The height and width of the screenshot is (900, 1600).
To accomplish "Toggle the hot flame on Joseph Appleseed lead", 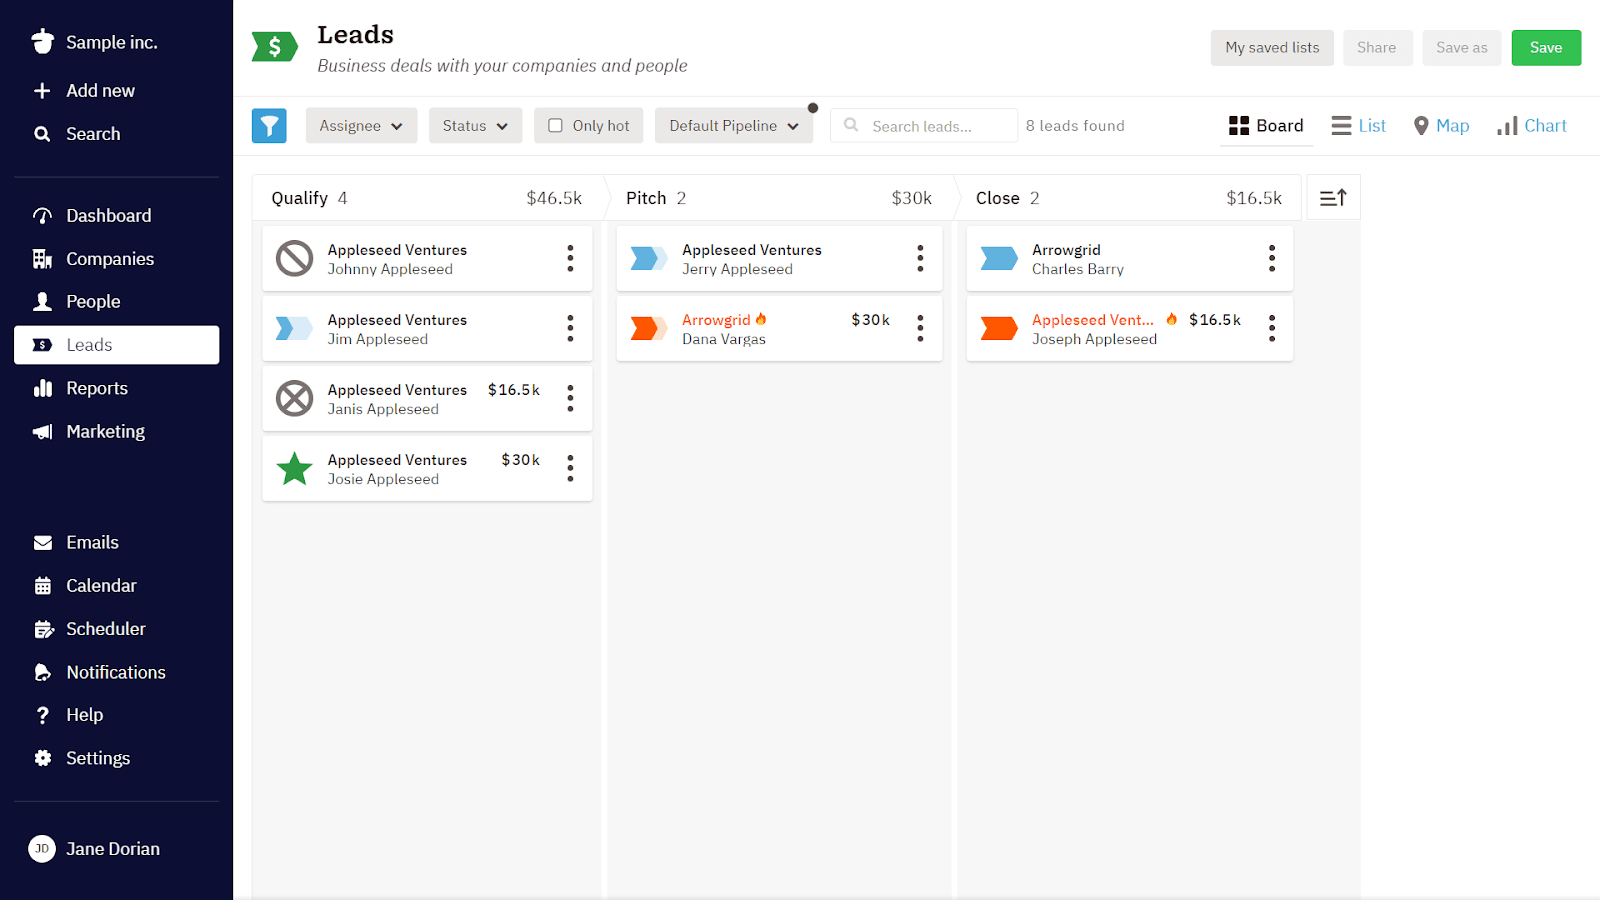I will pyautogui.click(x=1170, y=319).
